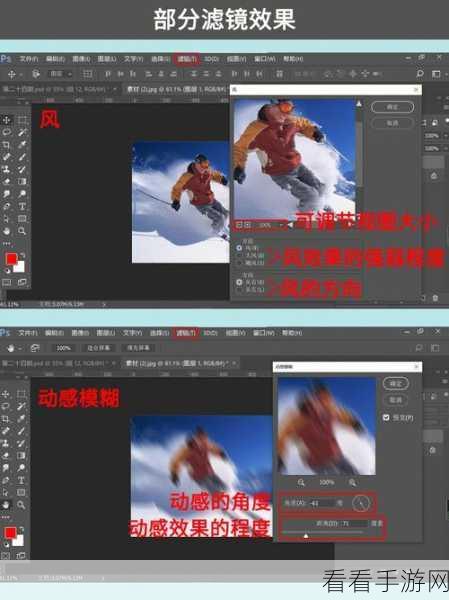Select the Dodge tool in the Motion Blur screenshot
Image resolution: width=449 pixels, height=600 pixels.
21,468
